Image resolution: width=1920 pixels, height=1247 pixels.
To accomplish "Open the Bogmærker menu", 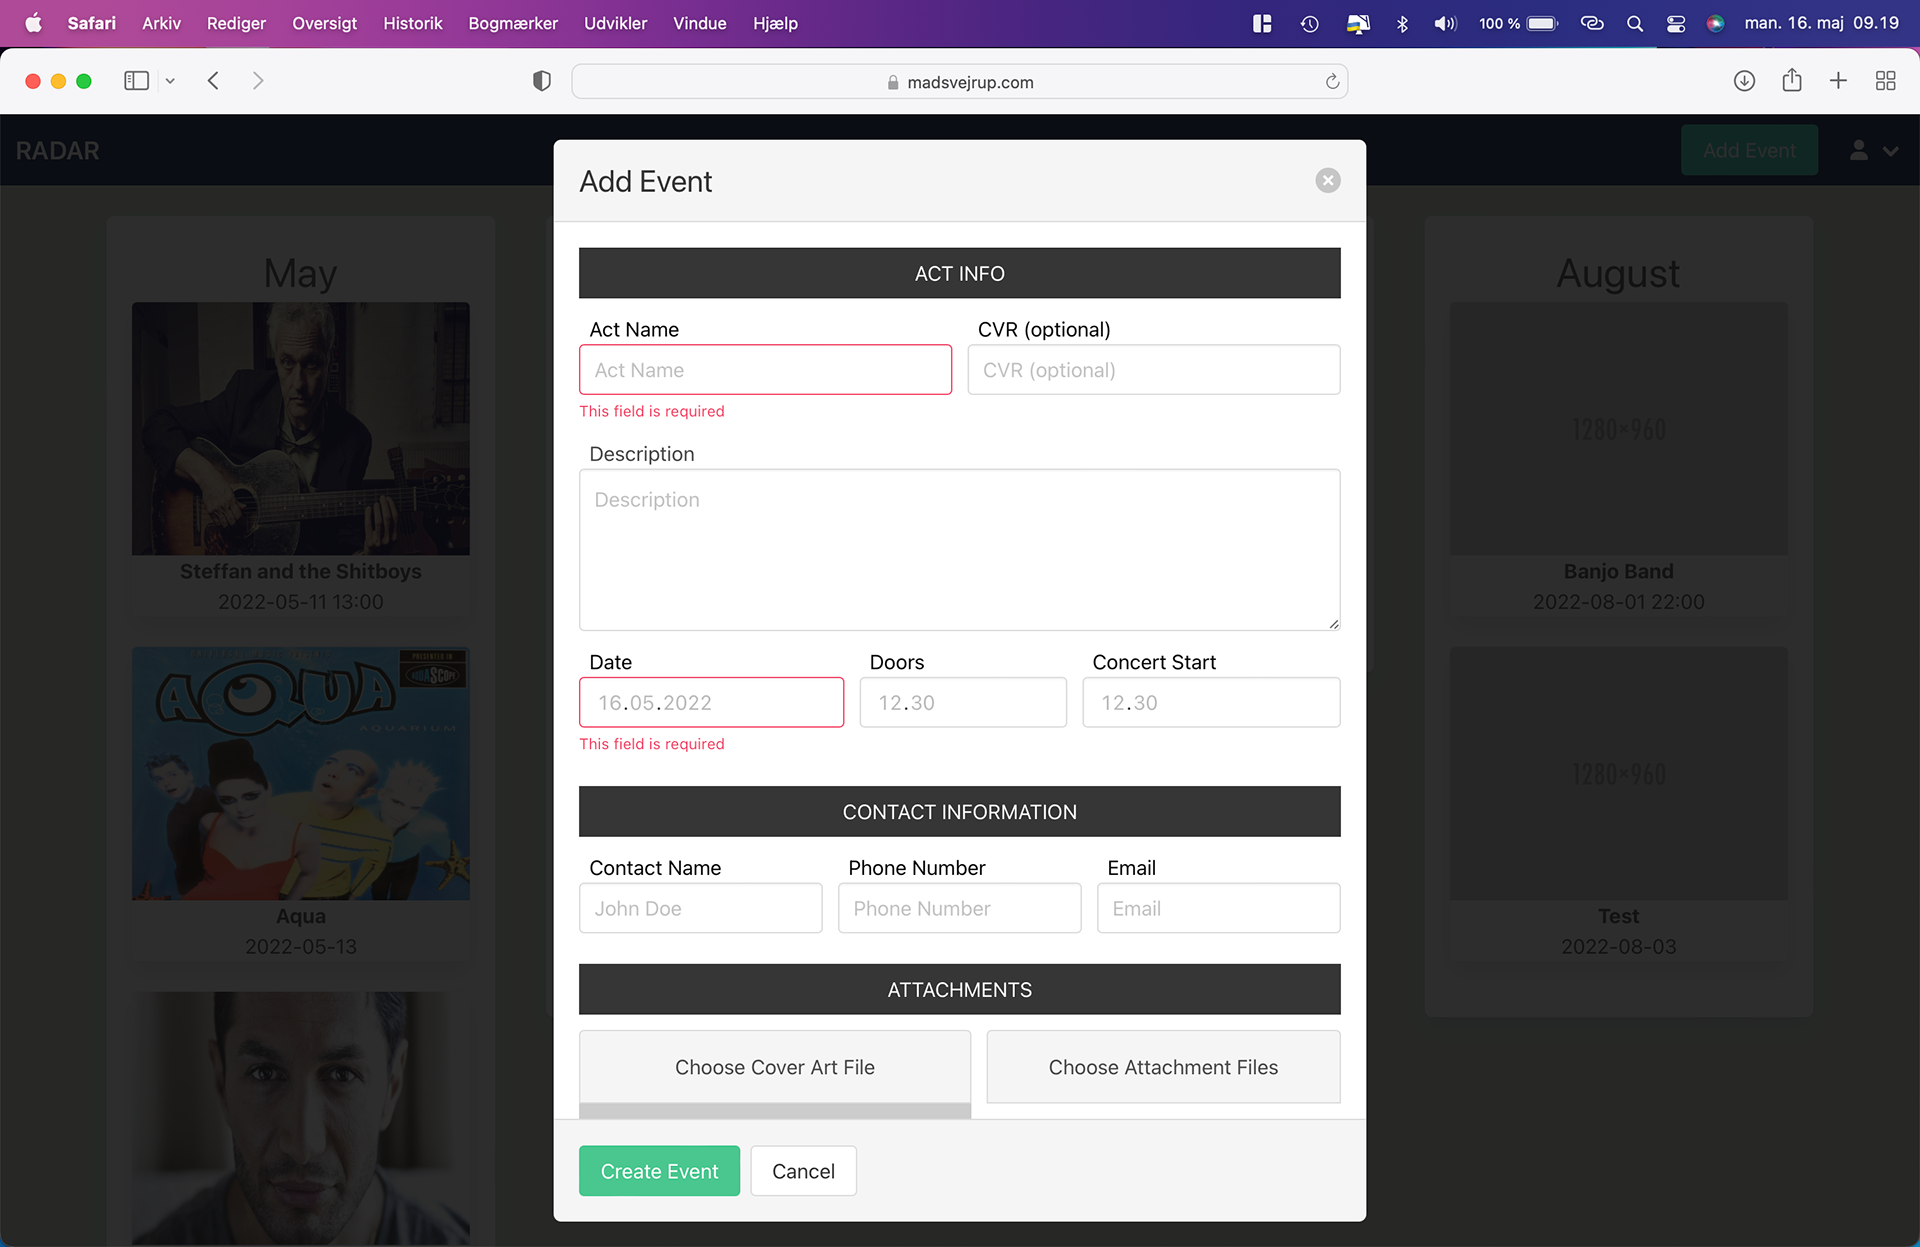I will tap(512, 23).
